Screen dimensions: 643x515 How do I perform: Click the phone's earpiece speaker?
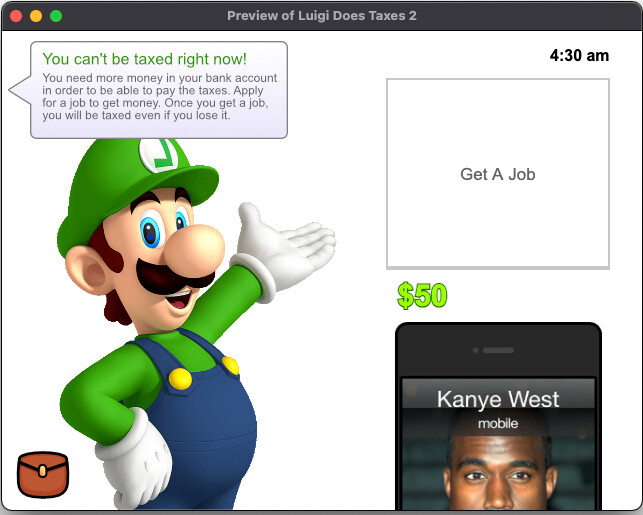click(497, 350)
